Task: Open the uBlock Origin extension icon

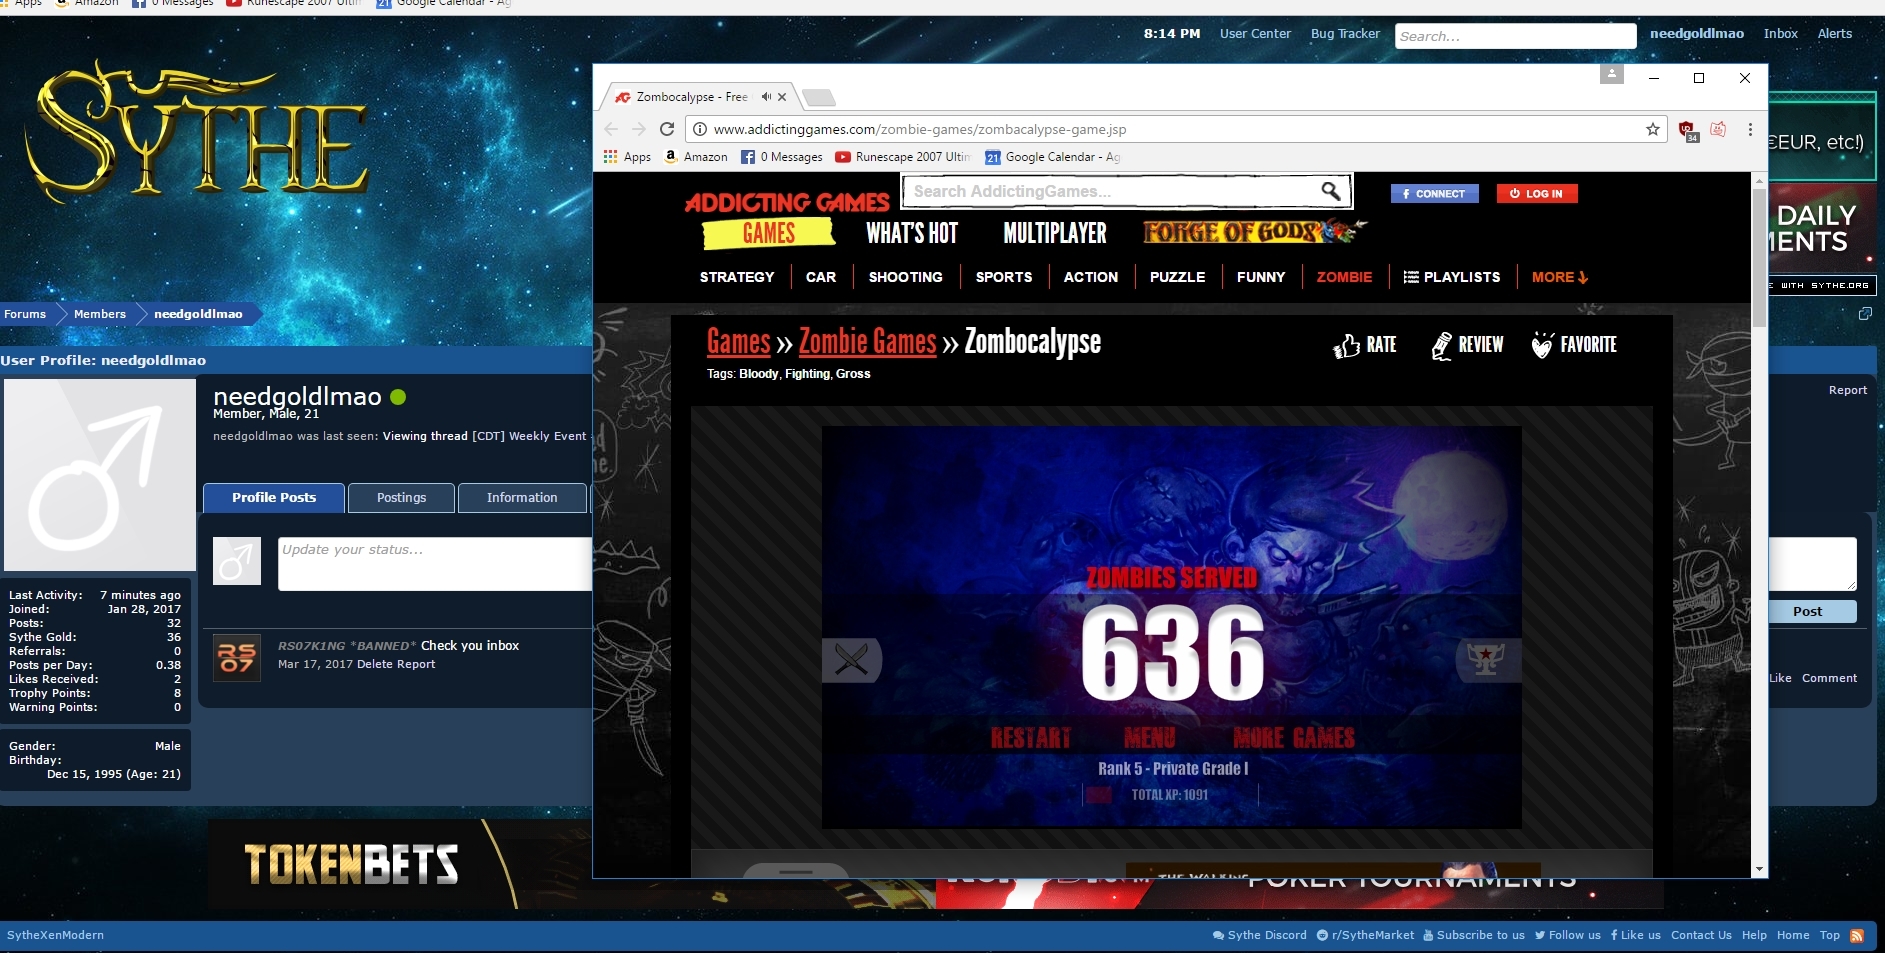Action: (x=1688, y=130)
